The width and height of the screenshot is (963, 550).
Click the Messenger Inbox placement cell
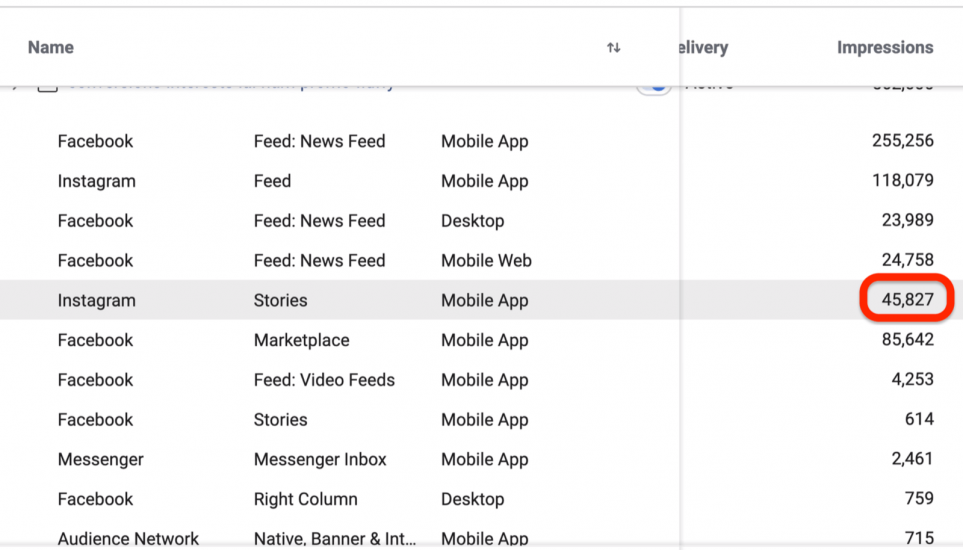pos(320,460)
